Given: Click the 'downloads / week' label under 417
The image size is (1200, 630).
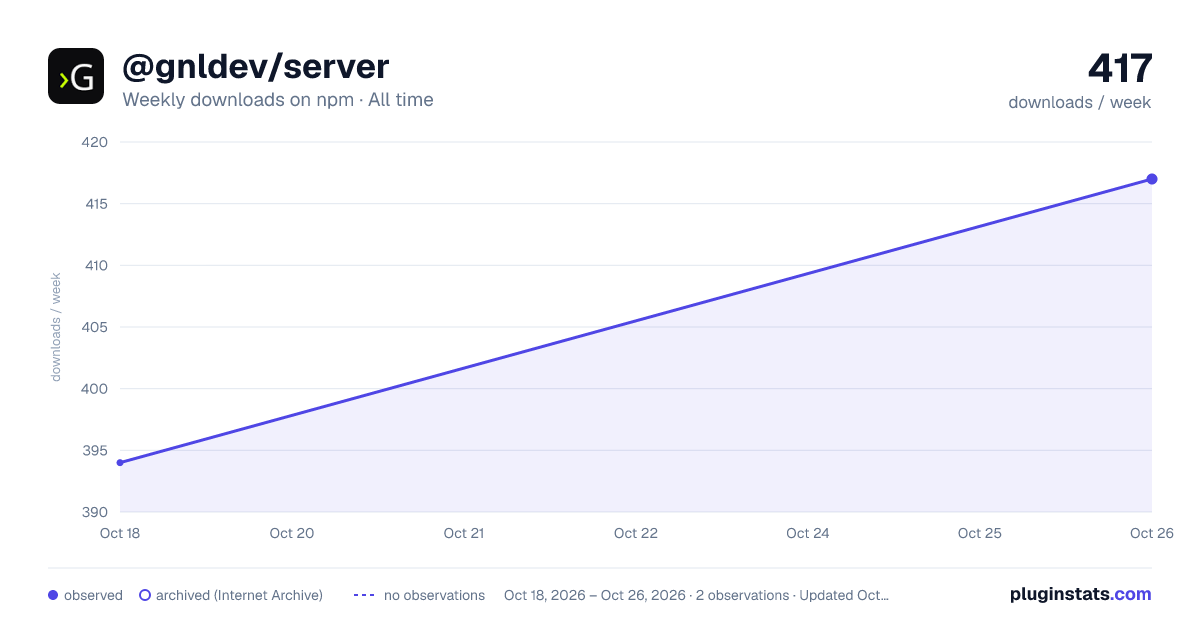Looking at the screenshot, I should point(1080,102).
